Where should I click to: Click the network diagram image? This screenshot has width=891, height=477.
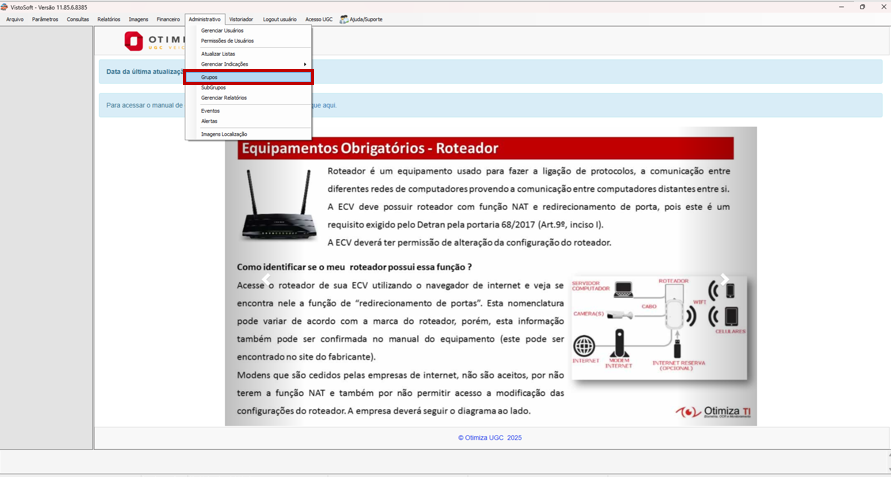pos(659,327)
